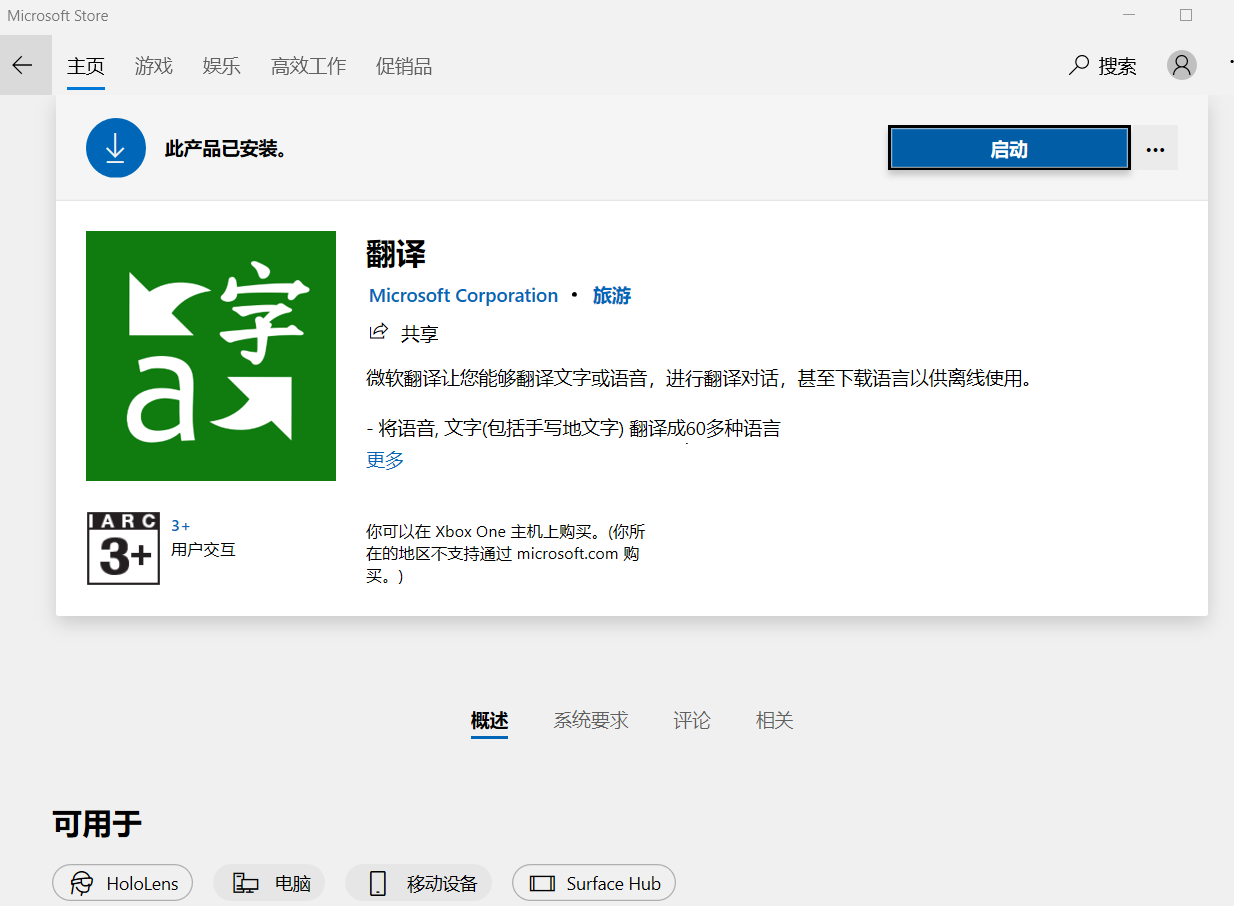The width and height of the screenshot is (1234, 906).
Task: Click the 用户交互 rating descriptor text
Action: (x=204, y=549)
